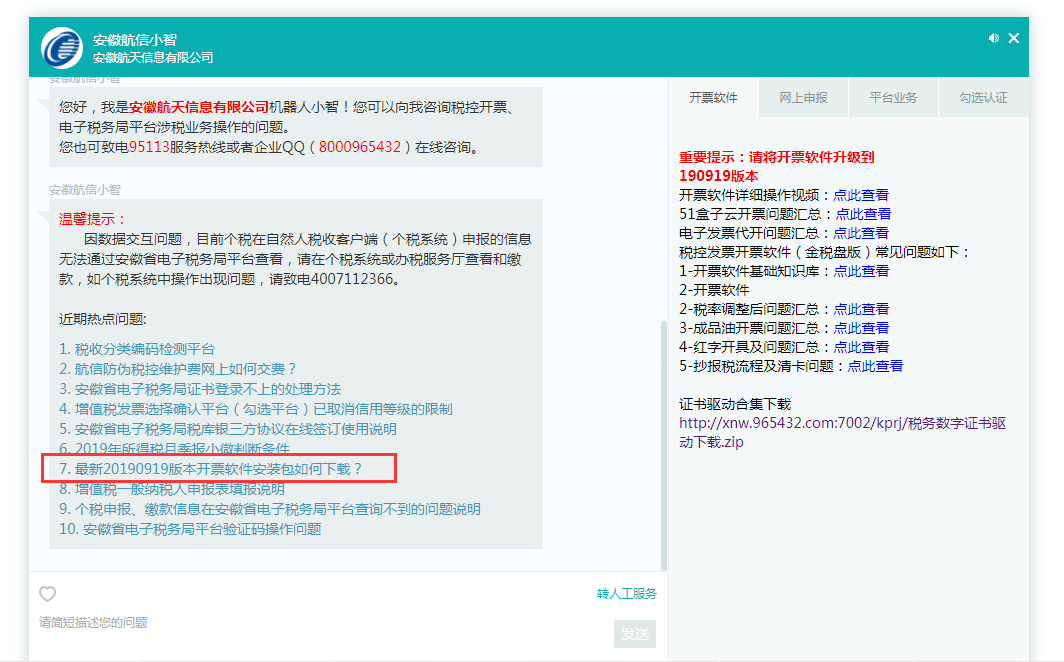Viewport: 1064px width, 662px height.
Task: Click the 重要提示 upgrade notice text
Action: click(x=776, y=167)
